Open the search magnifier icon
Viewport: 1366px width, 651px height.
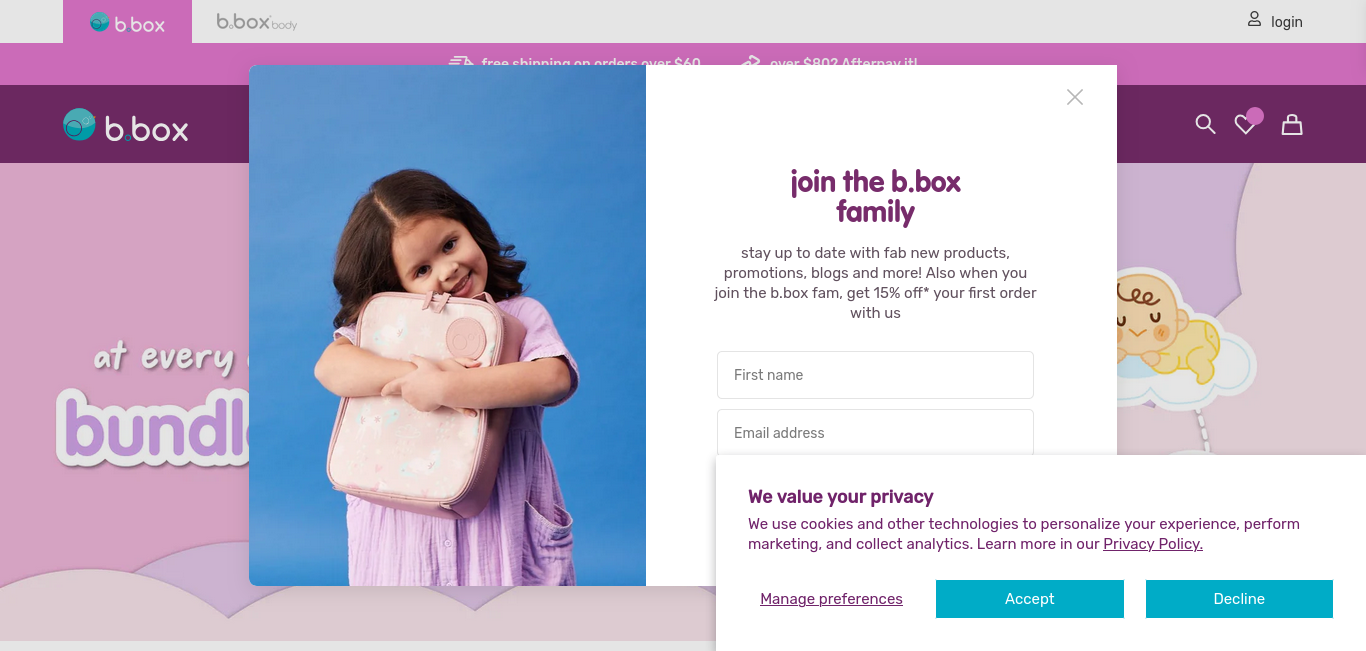click(x=1205, y=124)
